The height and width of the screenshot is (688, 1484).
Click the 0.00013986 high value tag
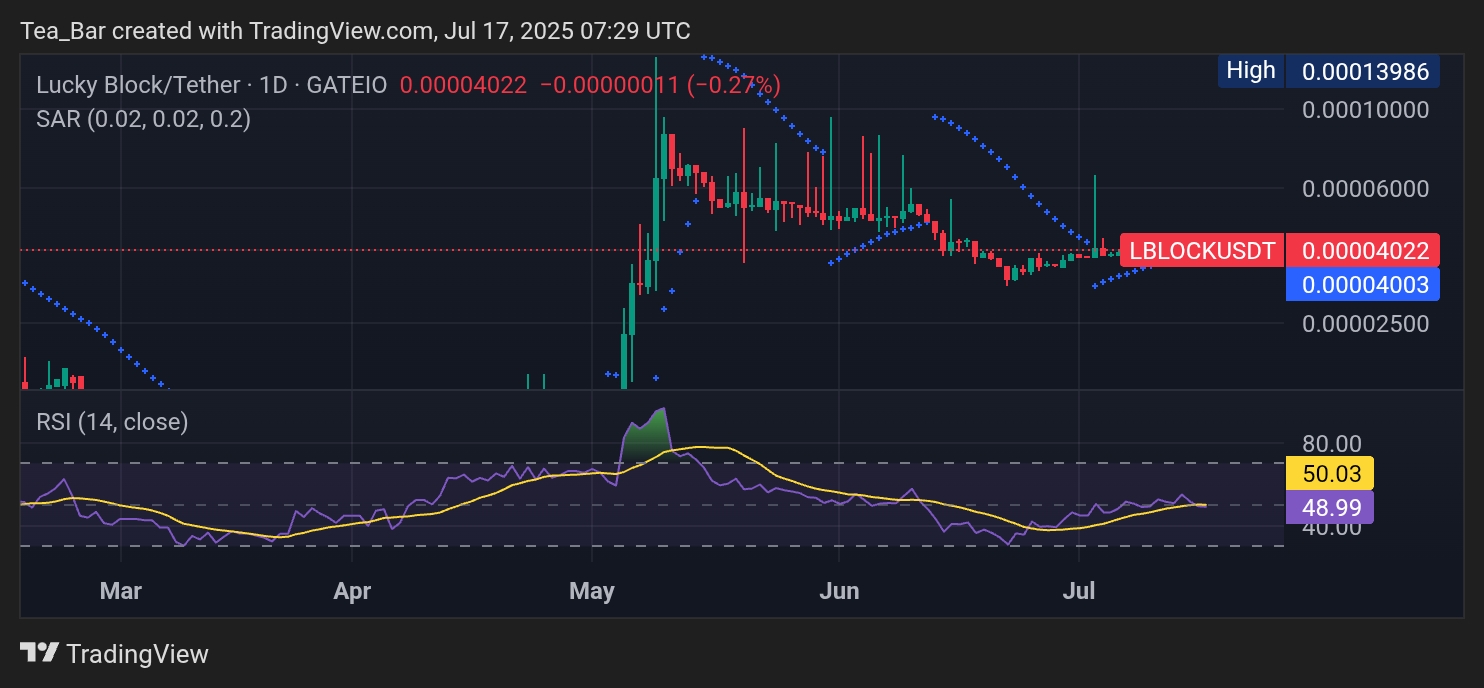coord(1362,70)
